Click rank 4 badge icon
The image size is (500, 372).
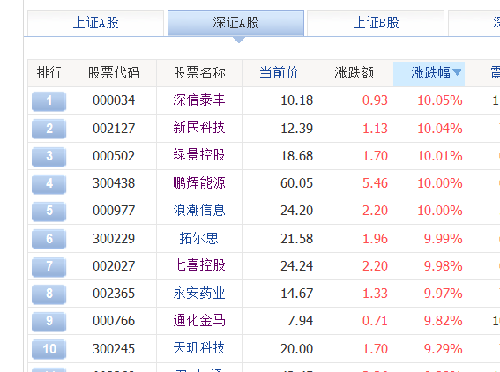(49, 184)
